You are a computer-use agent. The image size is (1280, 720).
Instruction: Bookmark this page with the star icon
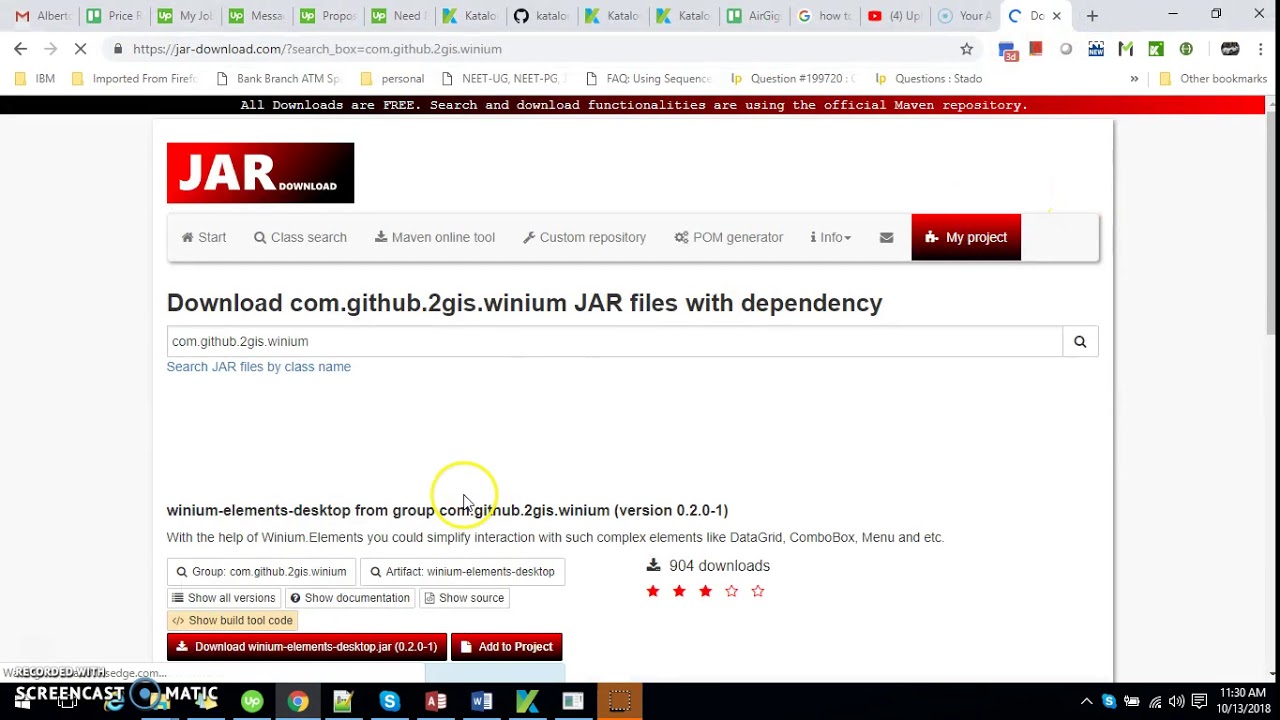coord(966,49)
